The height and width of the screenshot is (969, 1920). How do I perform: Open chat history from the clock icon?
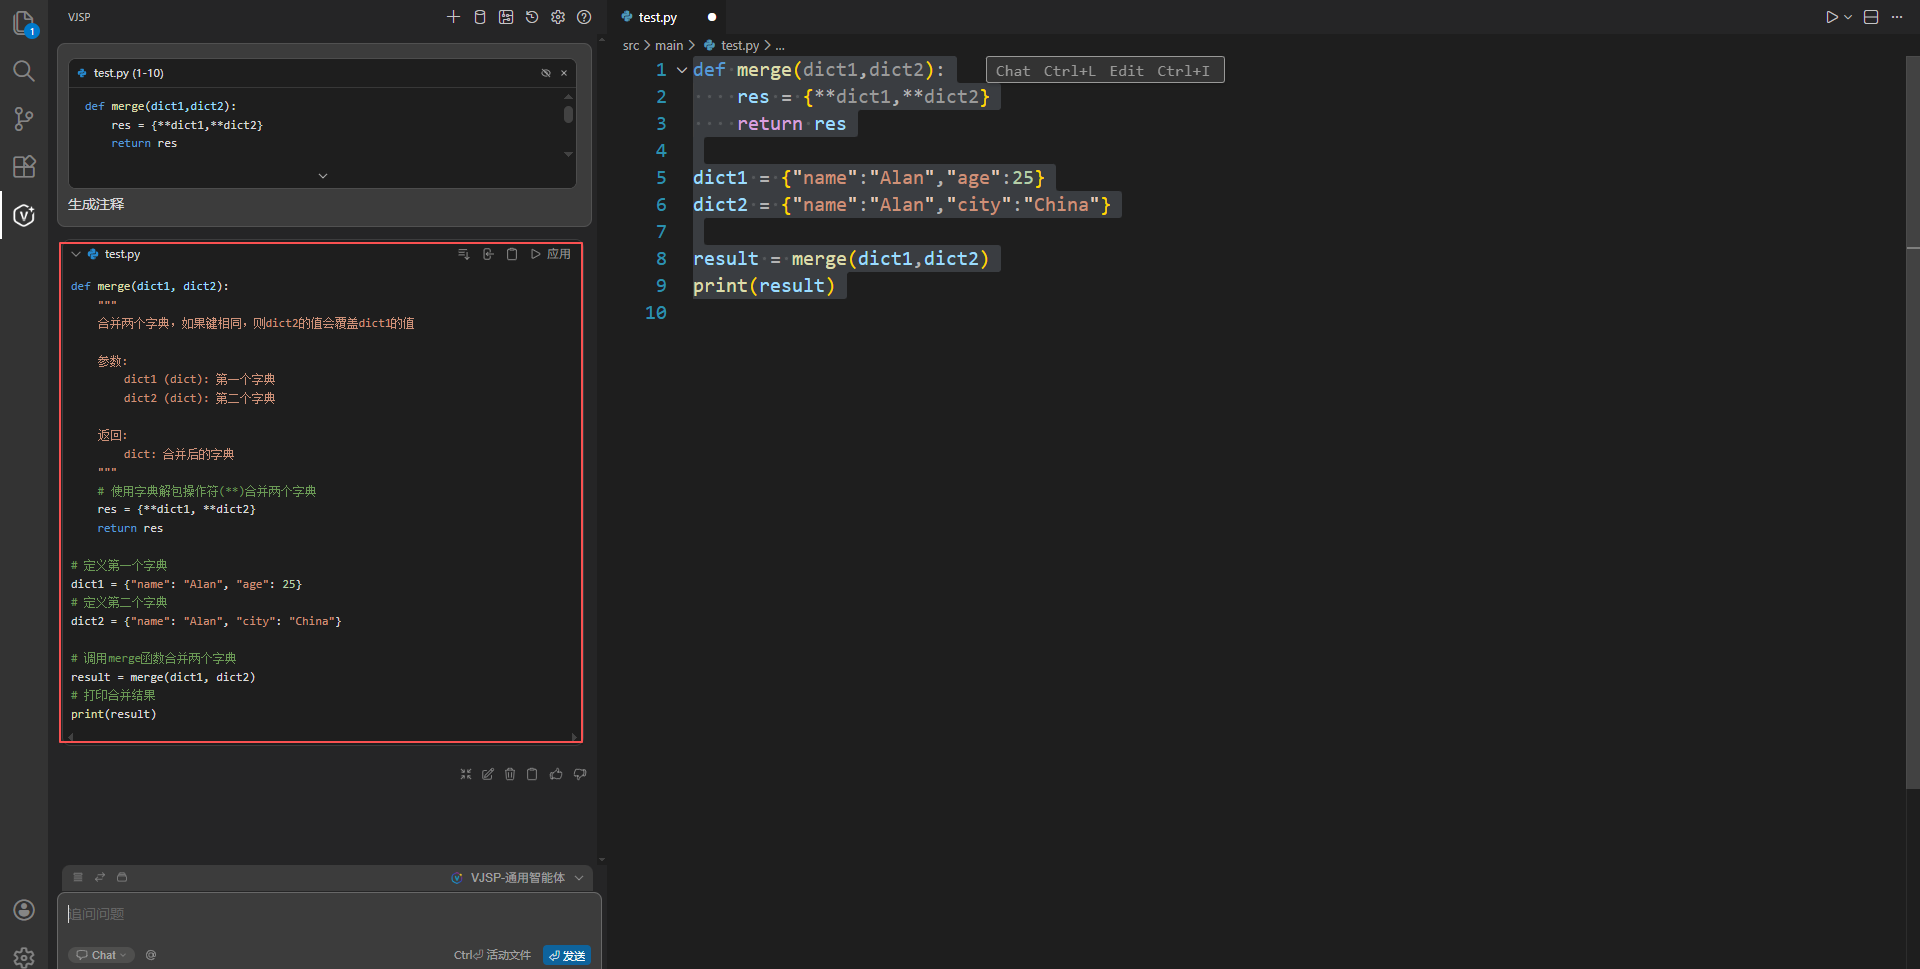coord(532,17)
